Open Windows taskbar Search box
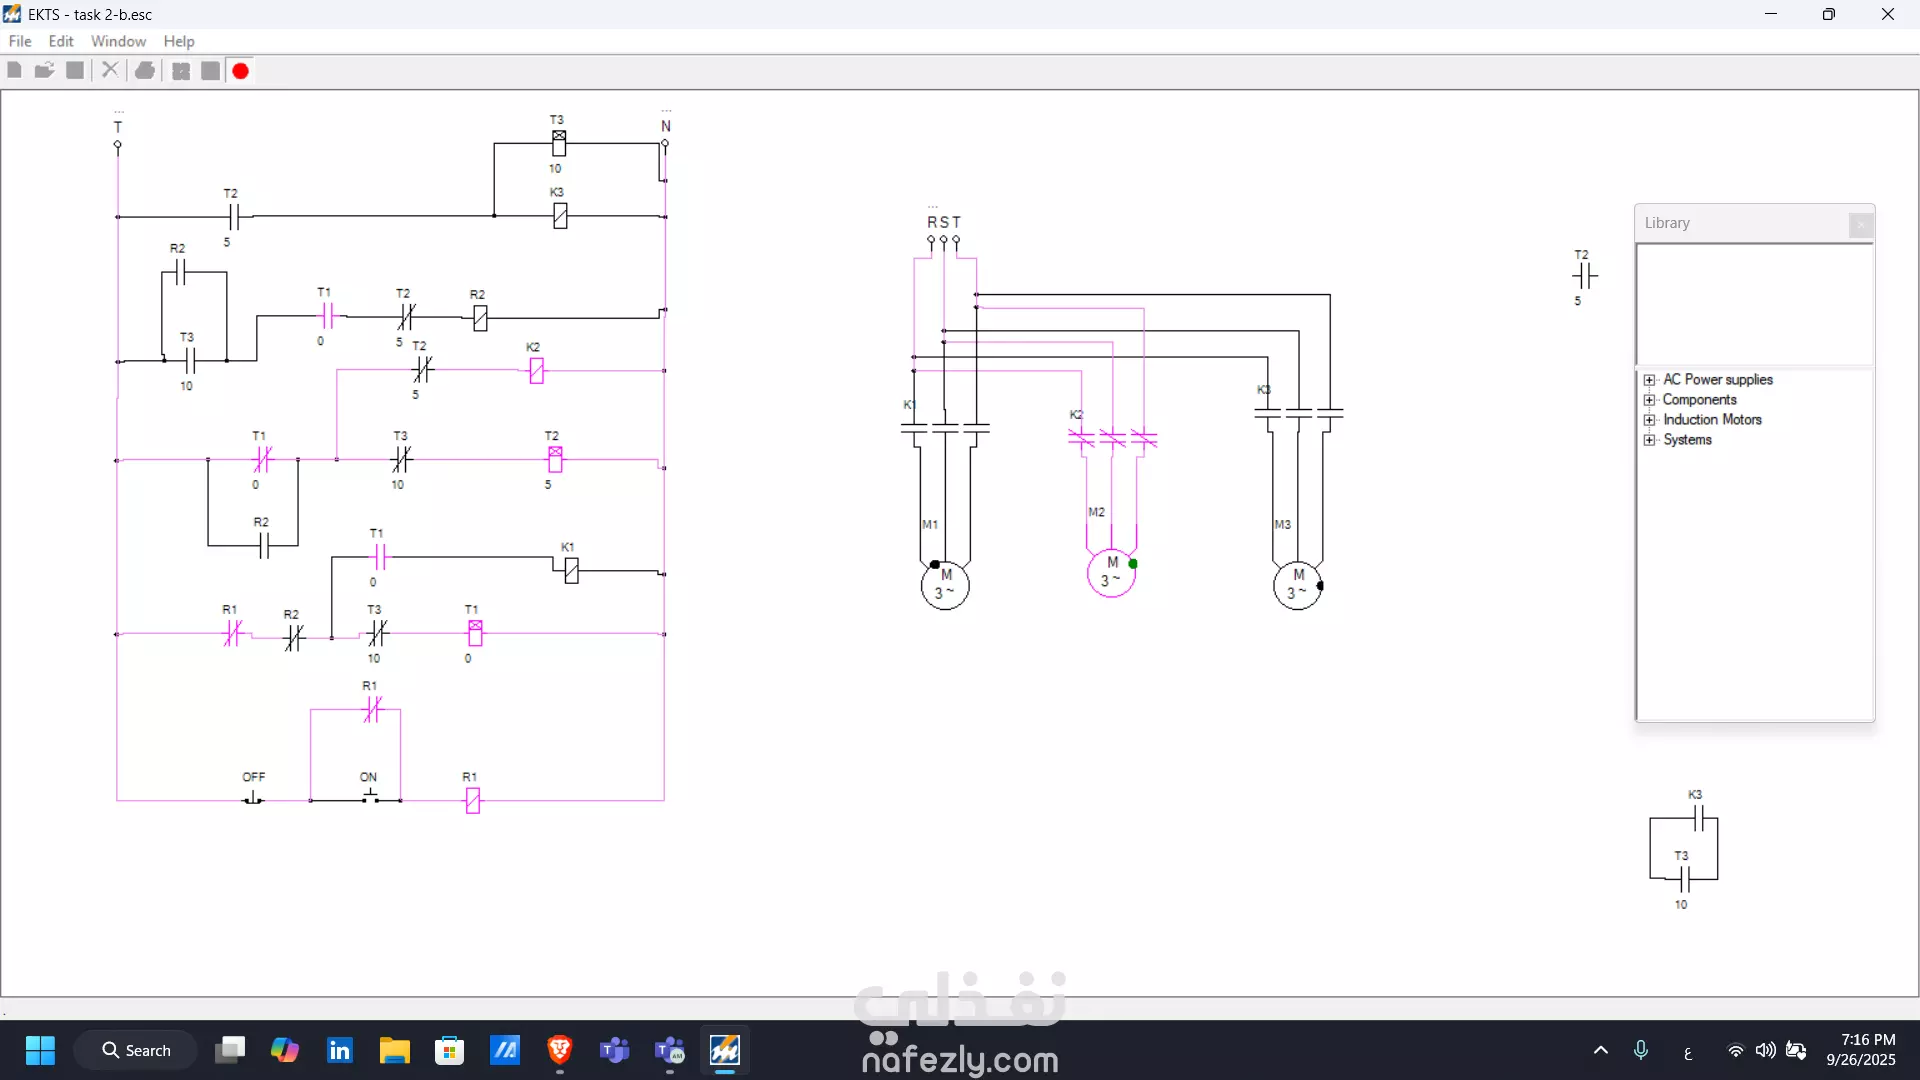 (136, 1050)
